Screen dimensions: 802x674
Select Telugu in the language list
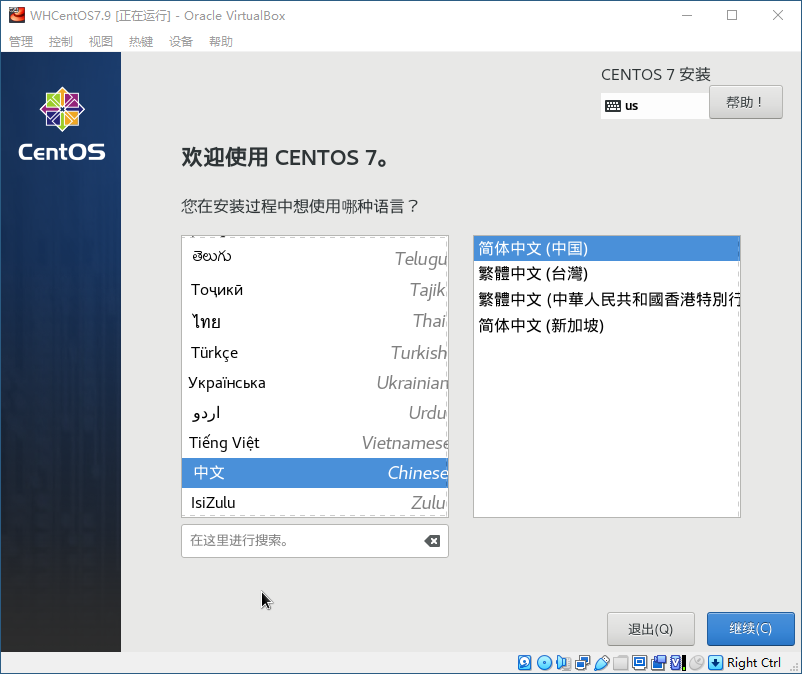[315, 258]
